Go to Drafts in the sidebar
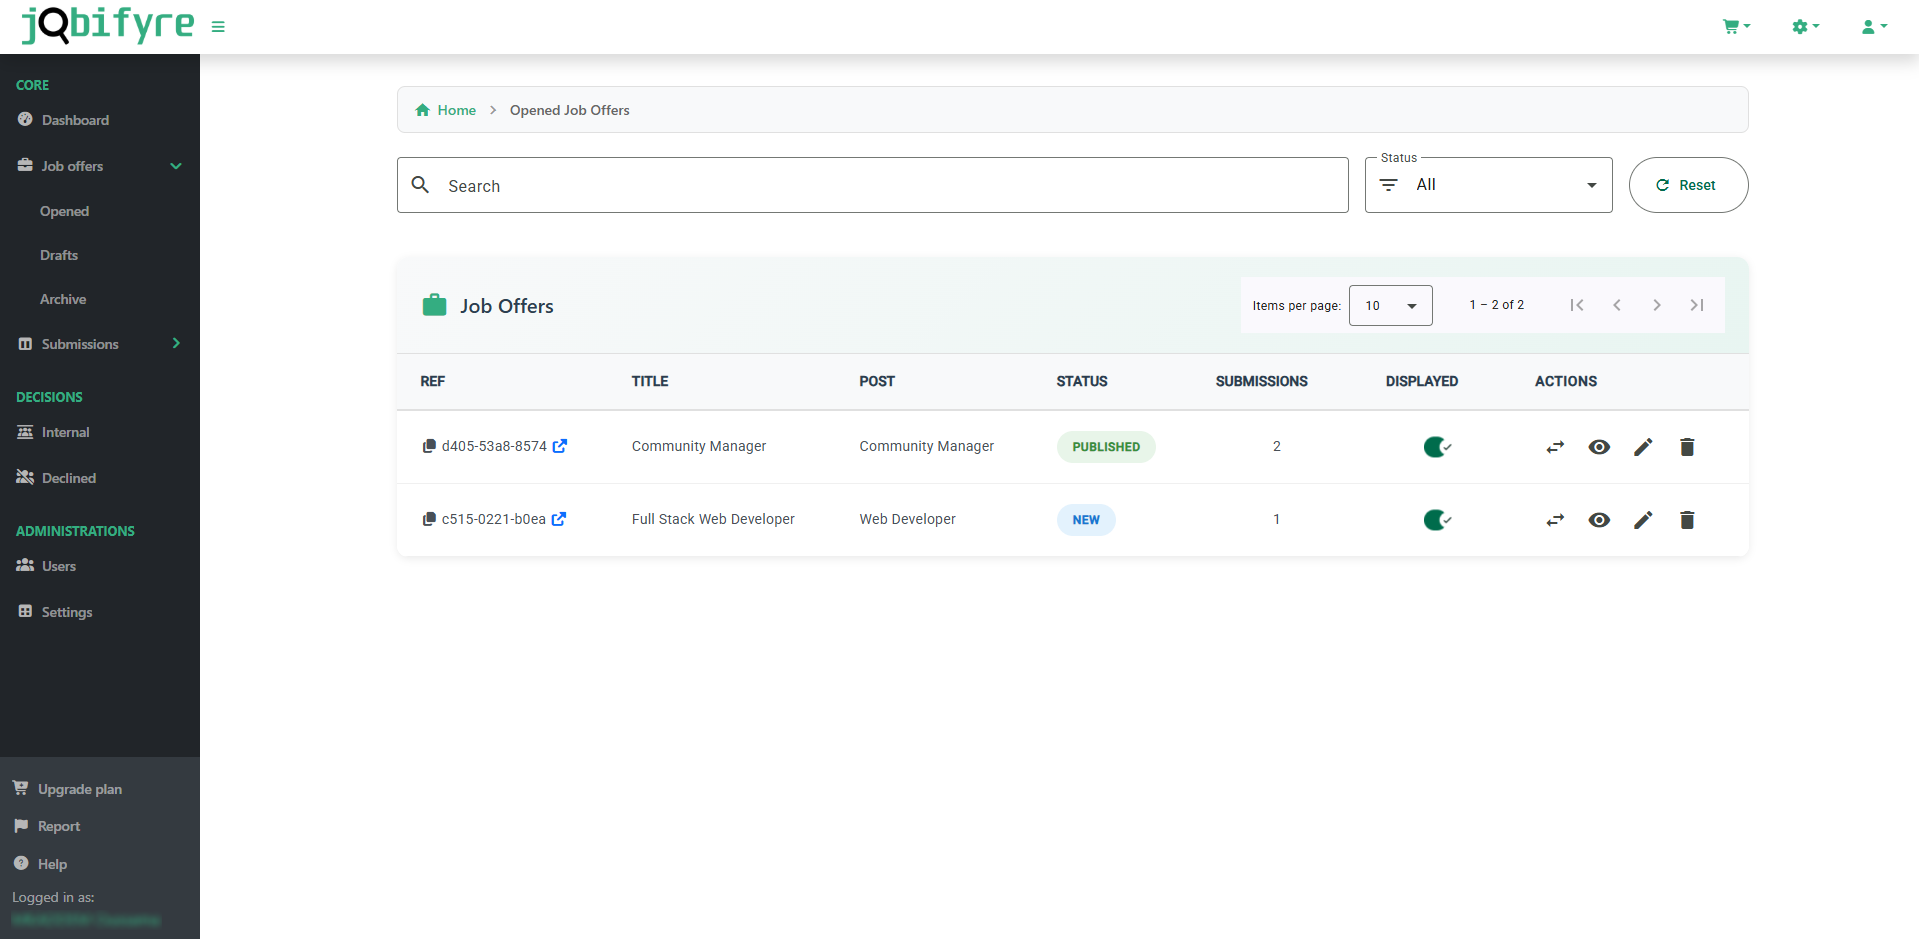 pos(59,255)
